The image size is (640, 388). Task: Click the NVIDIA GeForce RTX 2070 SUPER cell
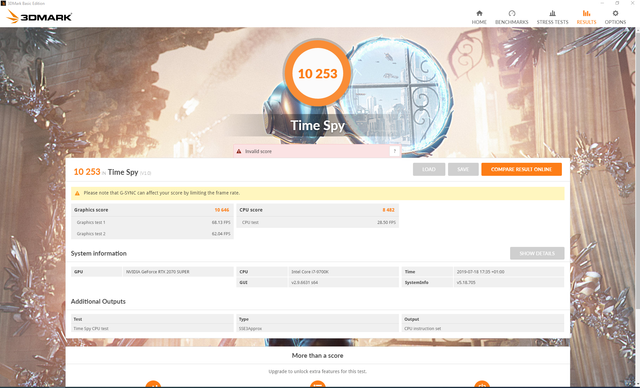(x=178, y=272)
